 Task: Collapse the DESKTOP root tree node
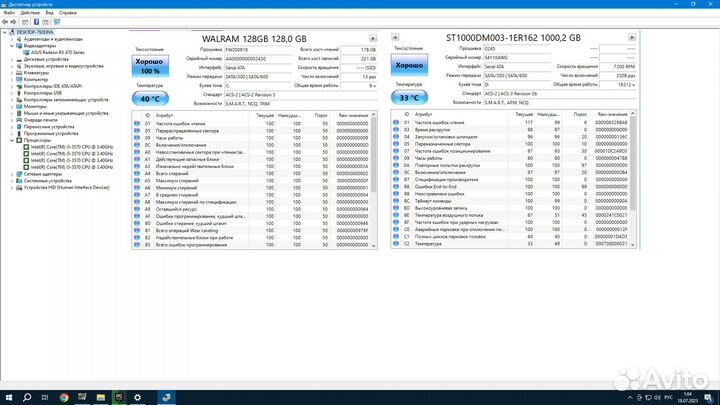[5, 32]
